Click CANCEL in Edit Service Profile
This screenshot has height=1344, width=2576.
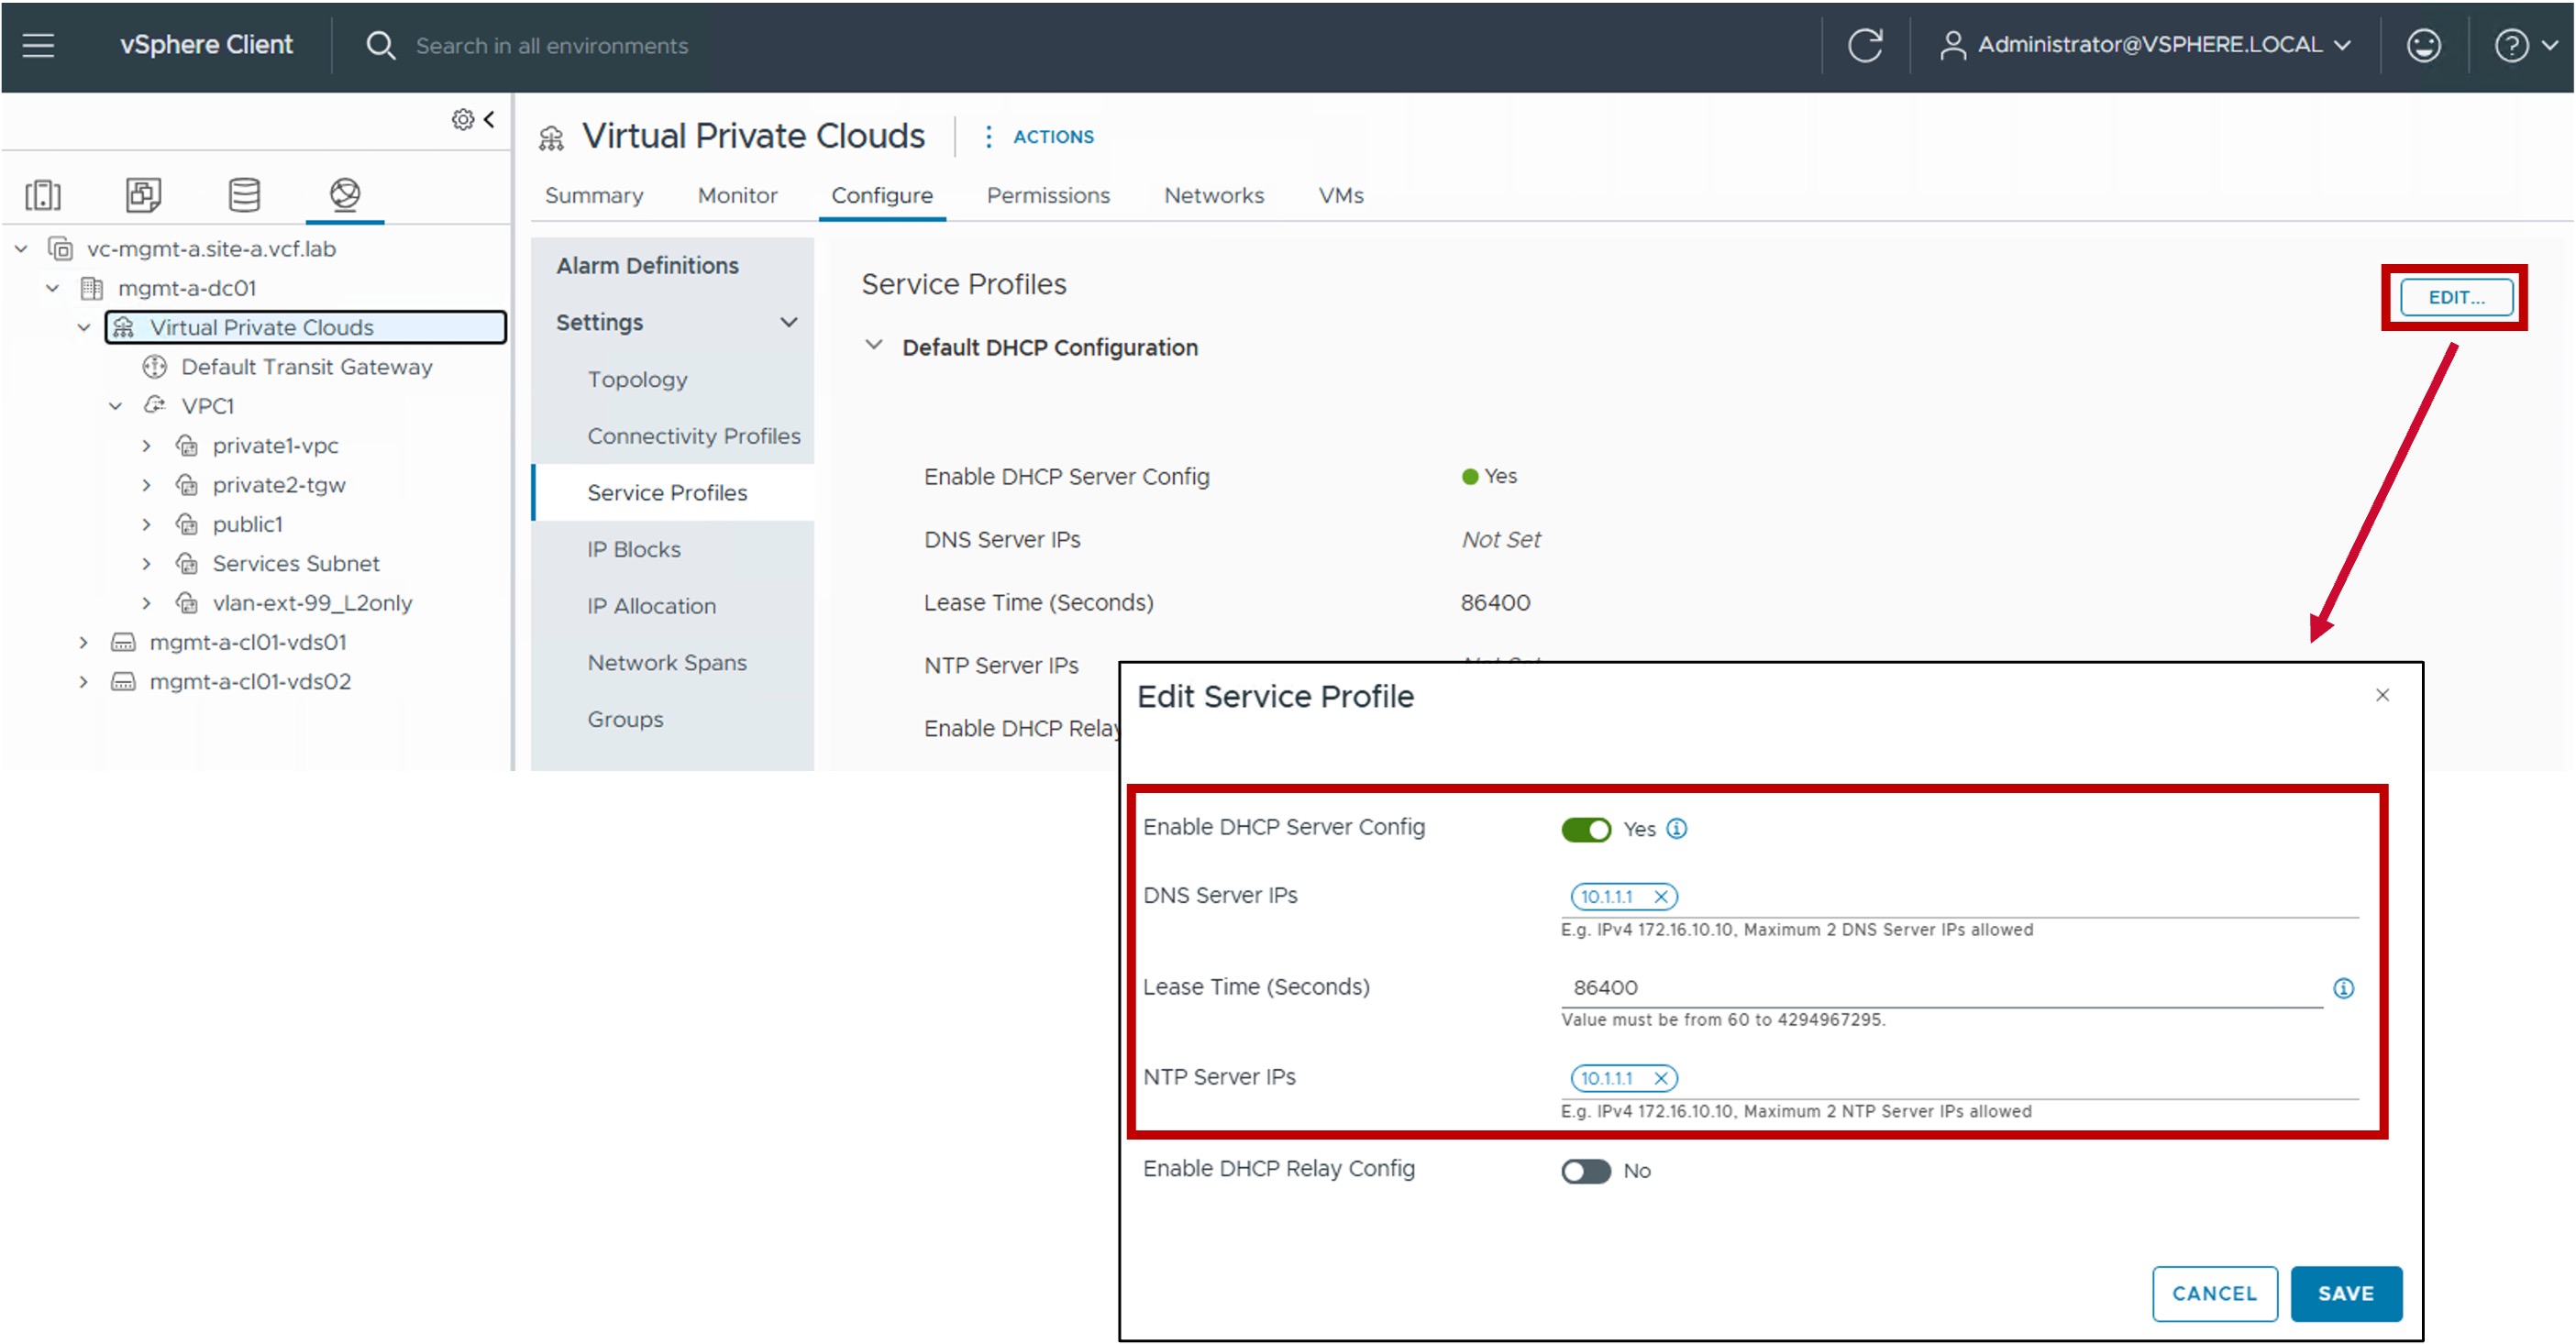click(2214, 1293)
